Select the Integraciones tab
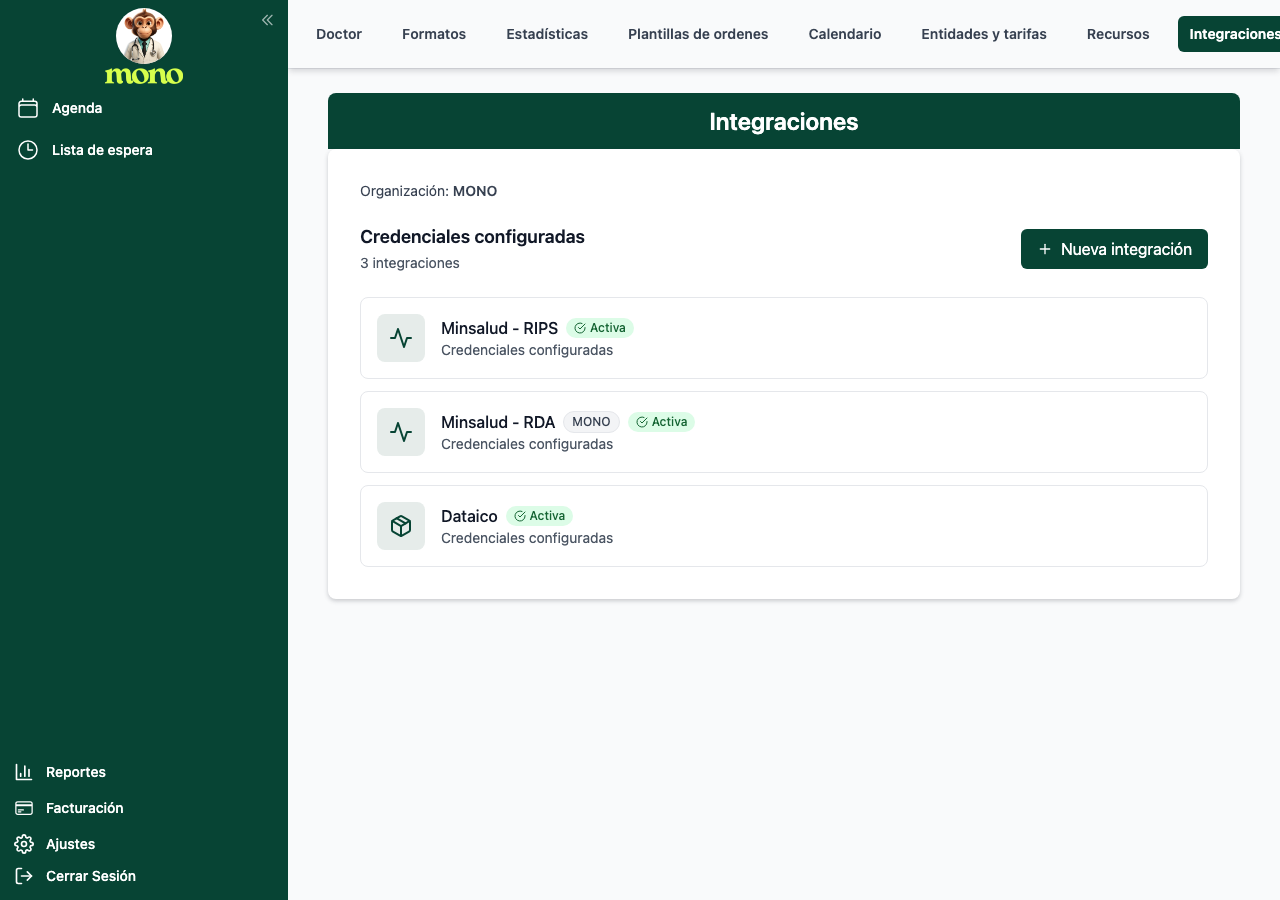Screen dimensions: 1280x900 [1229, 34]
